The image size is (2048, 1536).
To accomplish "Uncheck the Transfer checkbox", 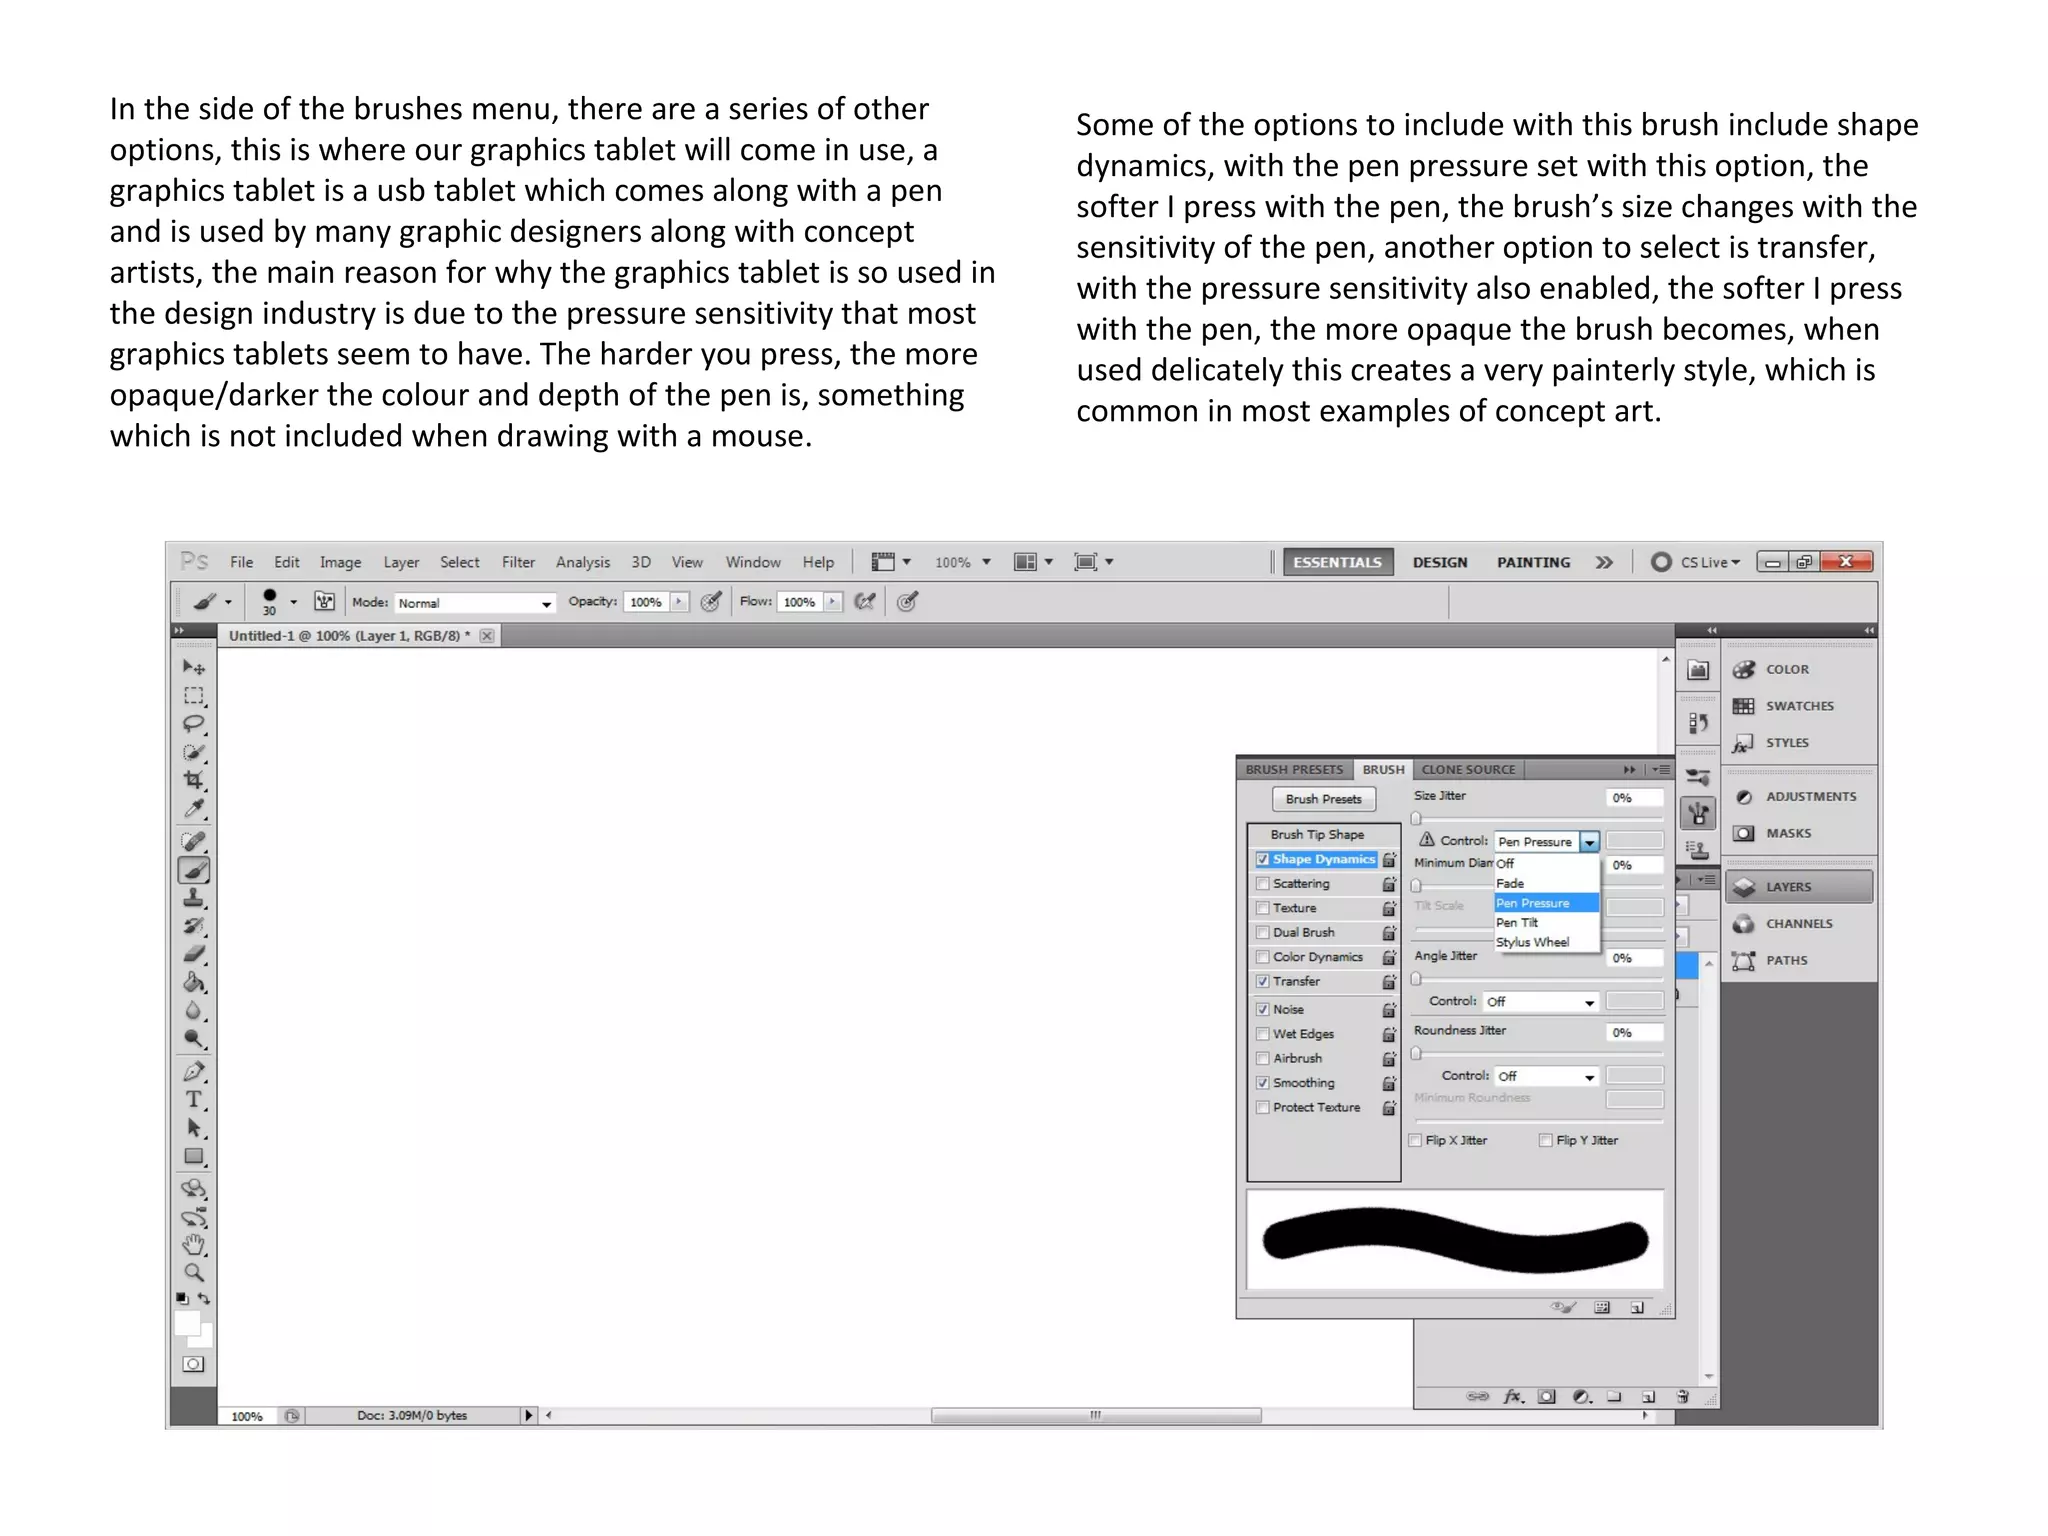I will pyautogui.click(x=1263, y=981).
